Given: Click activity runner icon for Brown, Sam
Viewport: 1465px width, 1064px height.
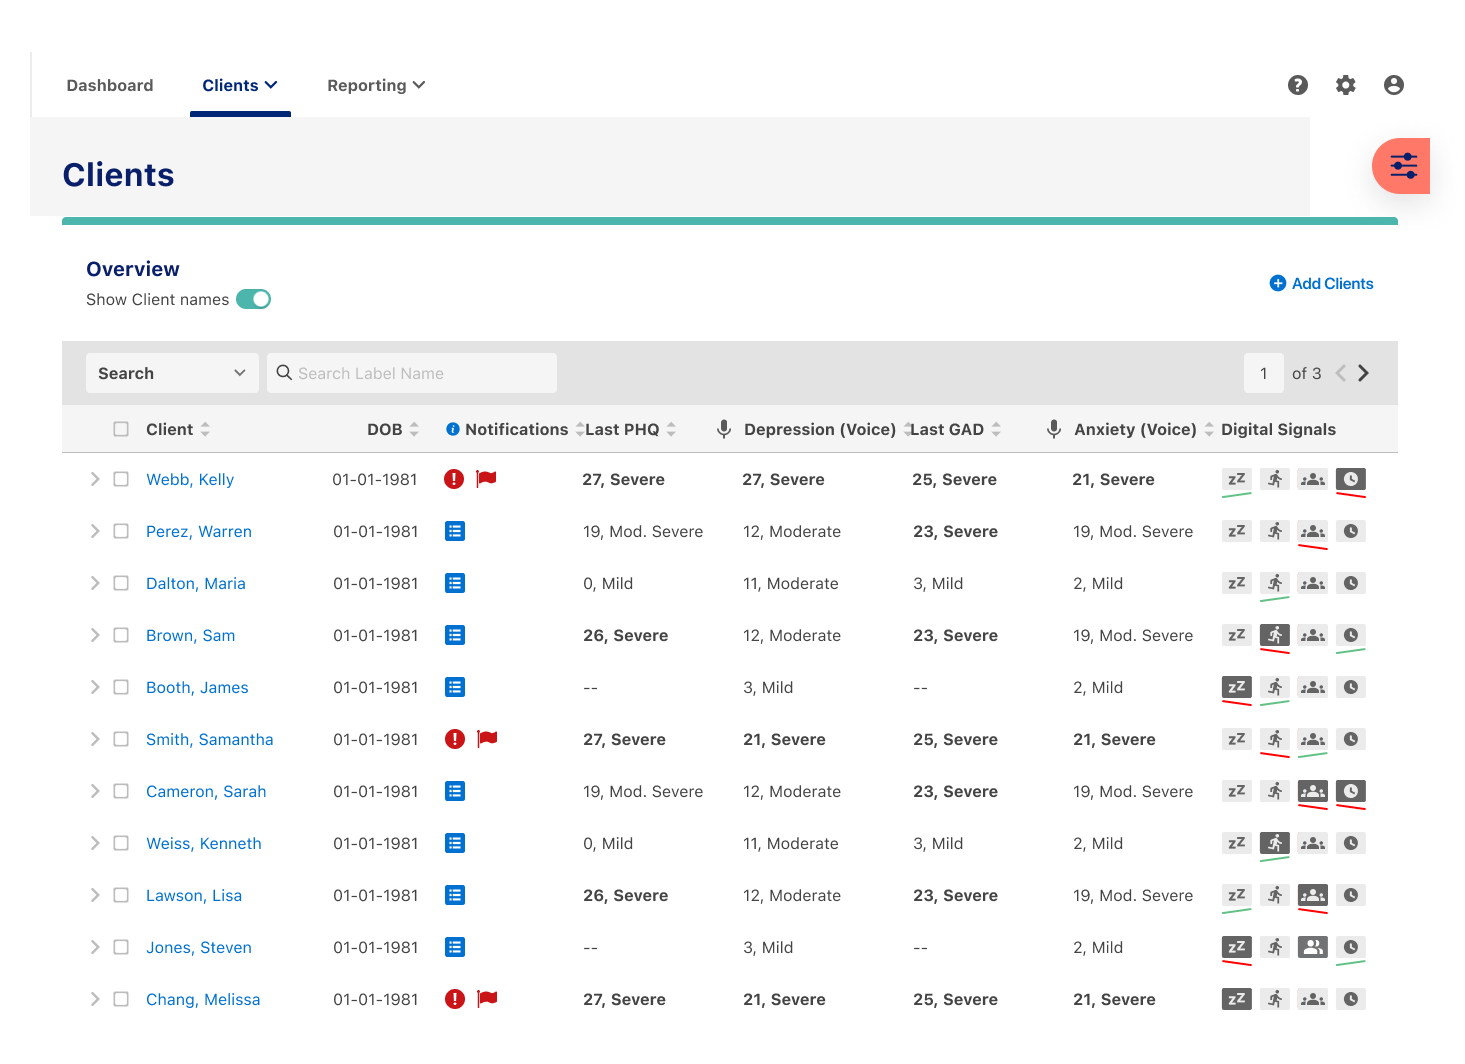Looking at the screenshot, I should [1275, 635].
